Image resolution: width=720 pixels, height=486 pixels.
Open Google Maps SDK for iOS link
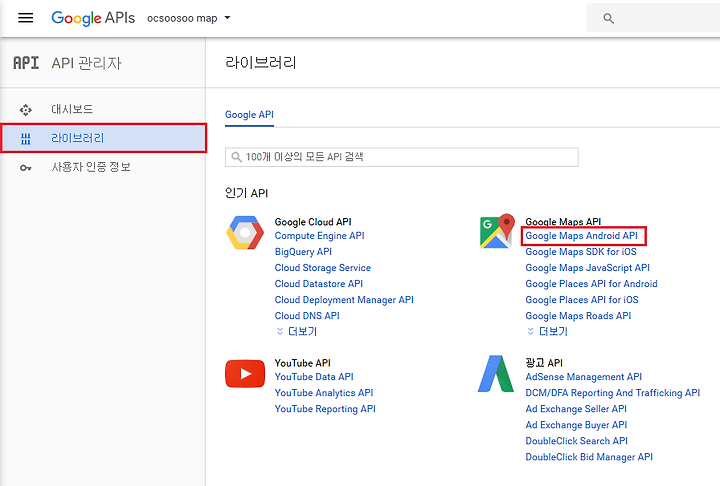coord(581,252)
